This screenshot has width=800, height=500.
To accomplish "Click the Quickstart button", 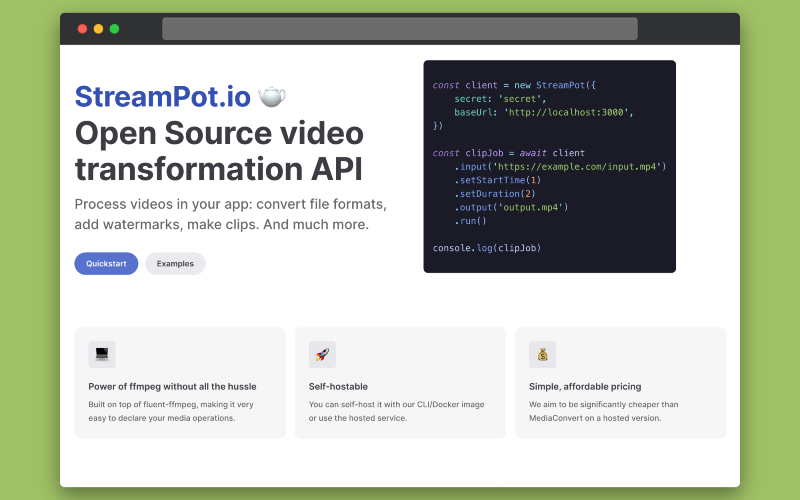I will pyautogui.click(x=106, y=264).
